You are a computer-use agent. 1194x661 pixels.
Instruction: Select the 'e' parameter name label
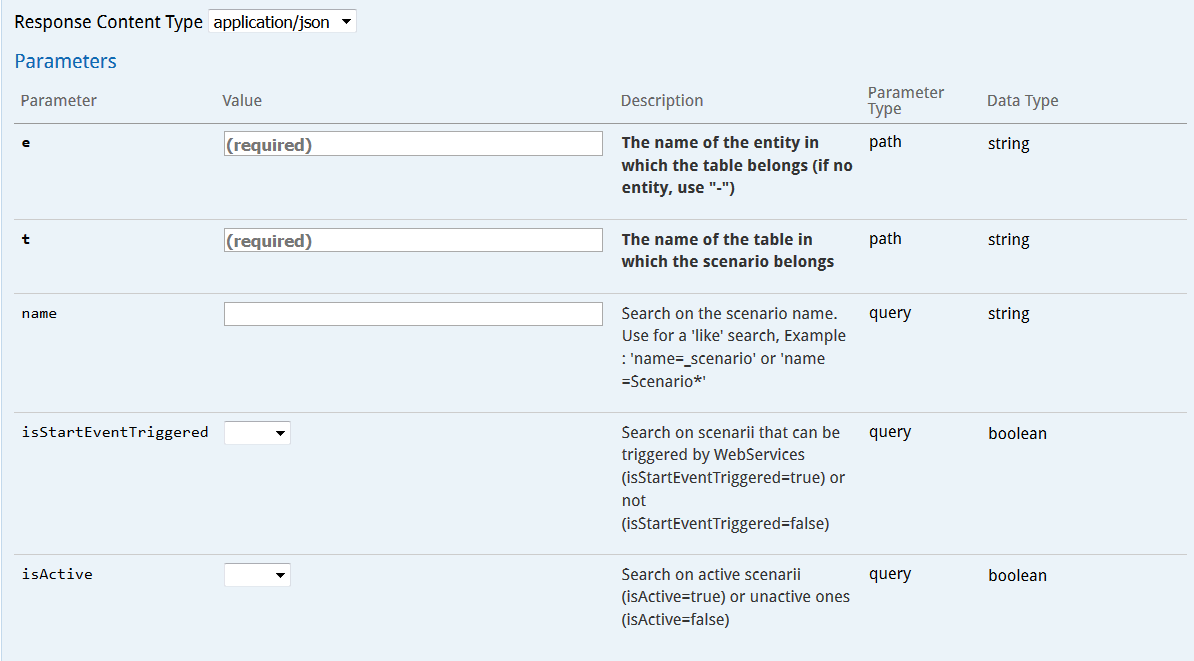pos(26,143)
